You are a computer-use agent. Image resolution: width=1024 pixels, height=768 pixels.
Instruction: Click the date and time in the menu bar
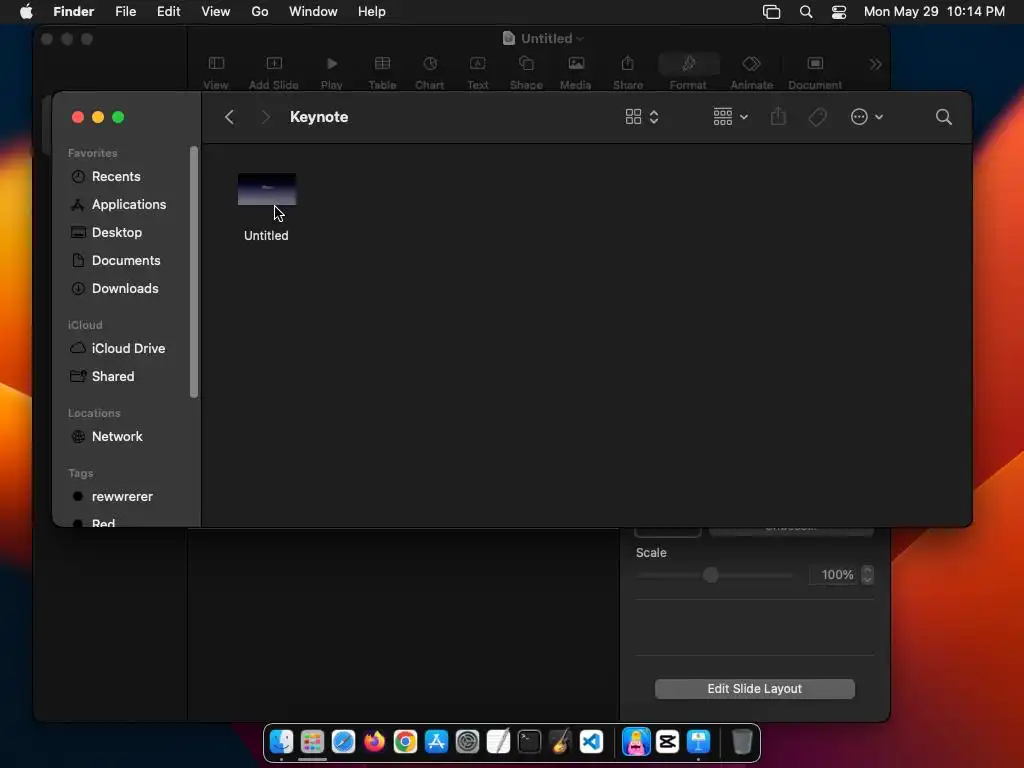tap(935, 12)
